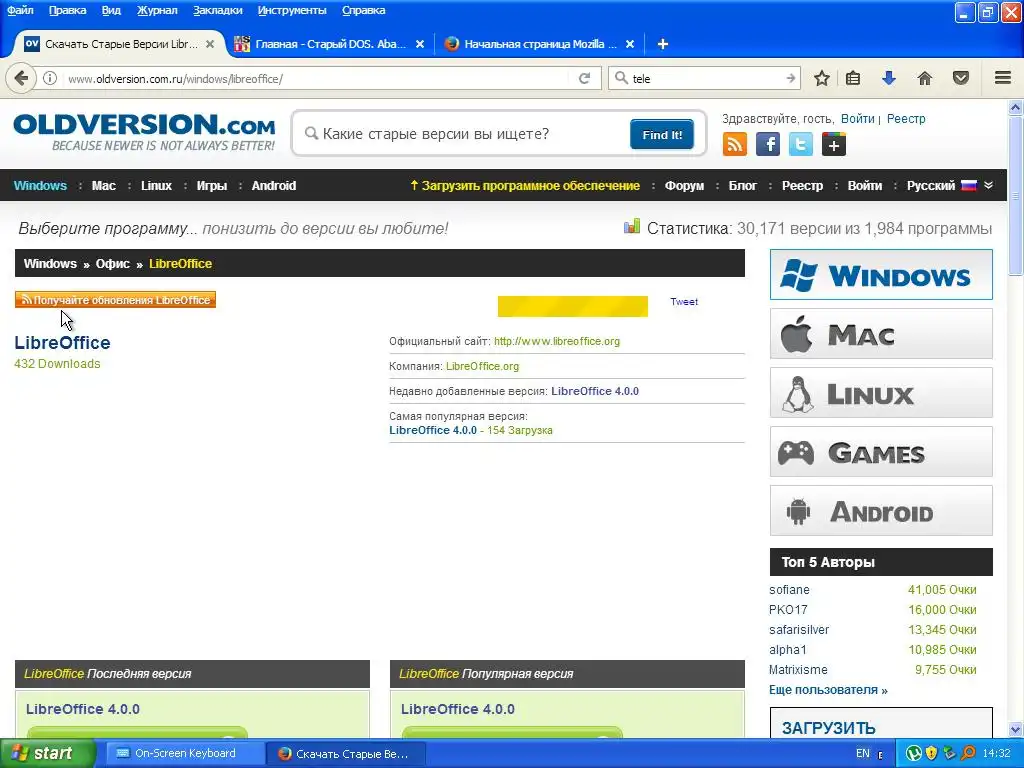The height and width of the screenshot is (768, 1024).
Task: Reload the current page
Action: [x=584, y=78]
